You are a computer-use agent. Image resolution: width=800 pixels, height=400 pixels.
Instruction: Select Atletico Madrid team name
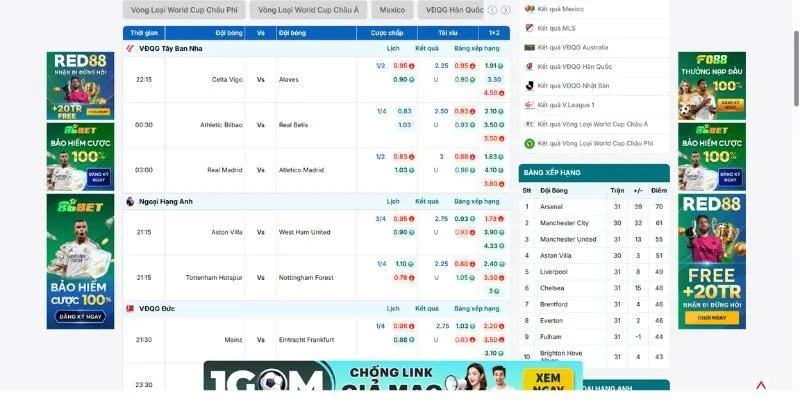tap(301, 170)
